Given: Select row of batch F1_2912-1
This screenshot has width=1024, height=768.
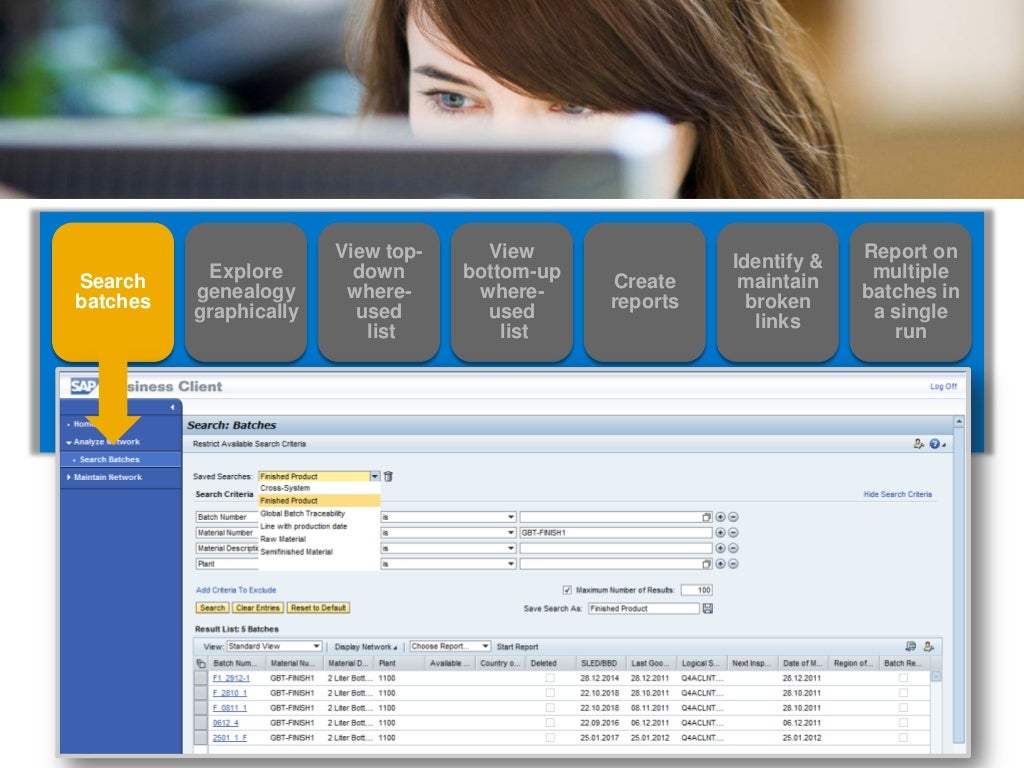Looking at the screenshot, I should point(201,678).
